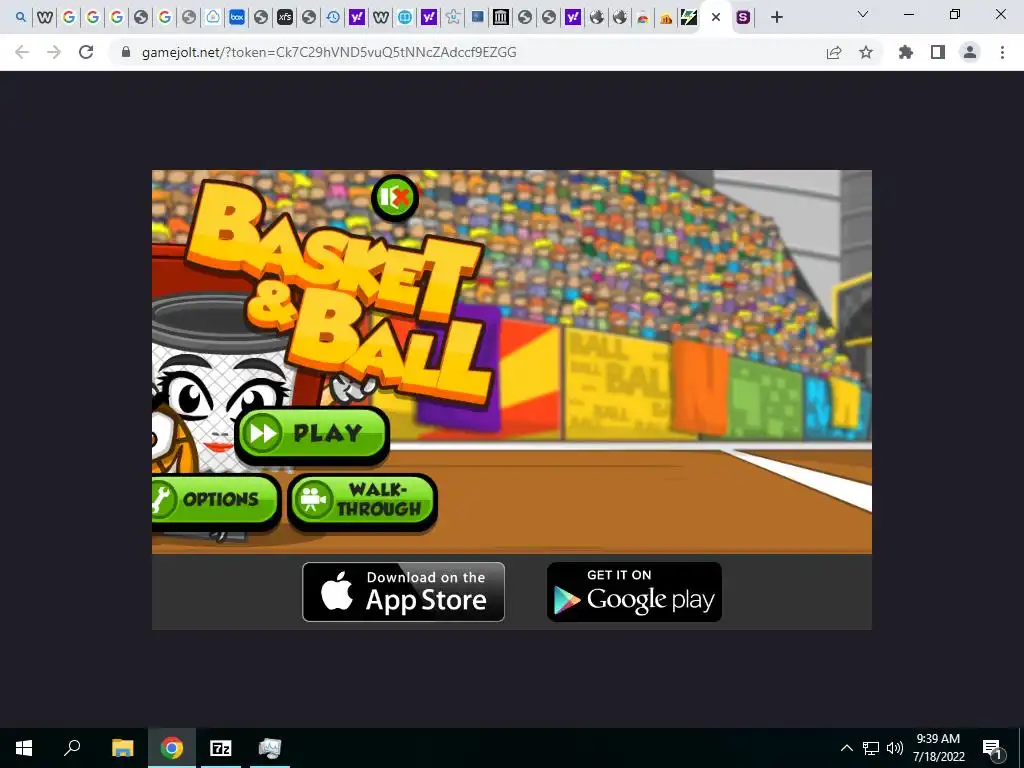This screenshot has height=768, width=1024.
Task: View site security lock info
Action: coord(127,52)
